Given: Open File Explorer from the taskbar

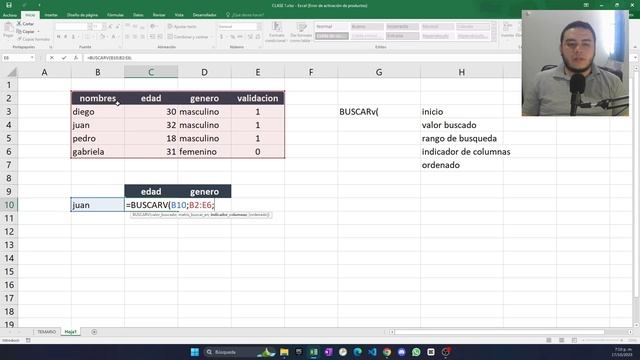Looking at the screenshot, I should (x=284, y=352).
